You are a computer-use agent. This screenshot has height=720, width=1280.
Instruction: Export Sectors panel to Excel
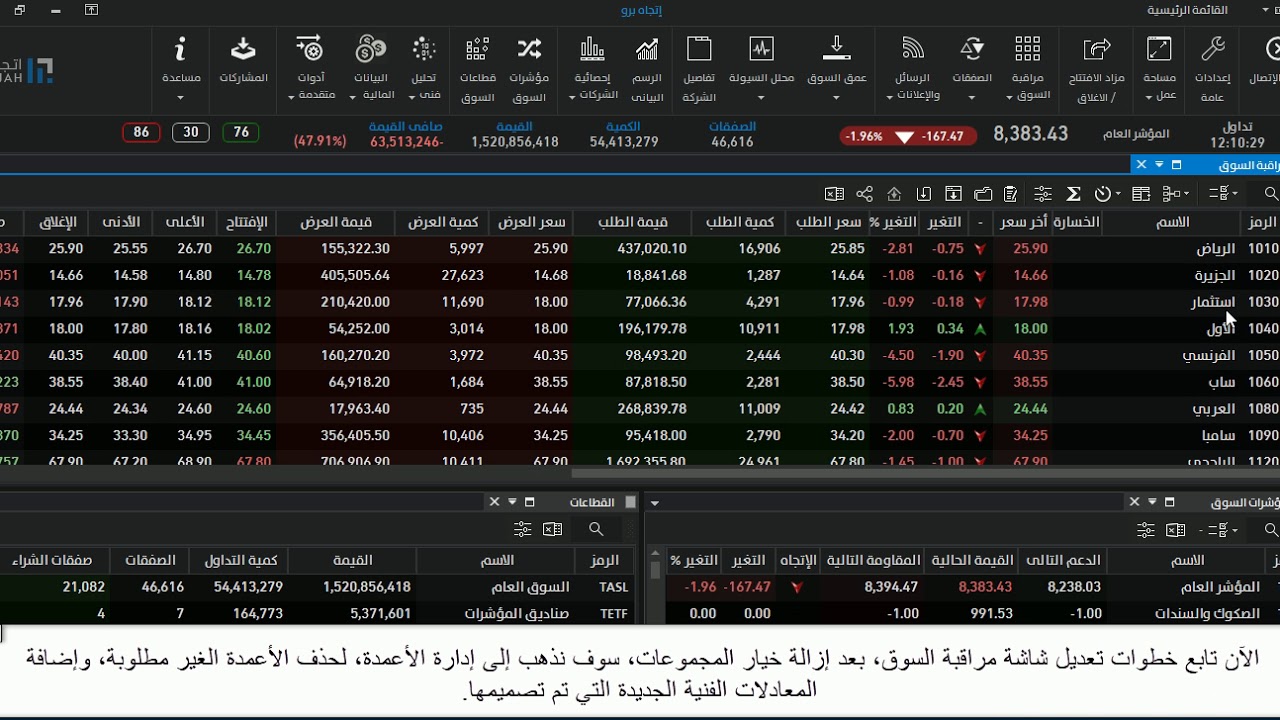(552, 530)
